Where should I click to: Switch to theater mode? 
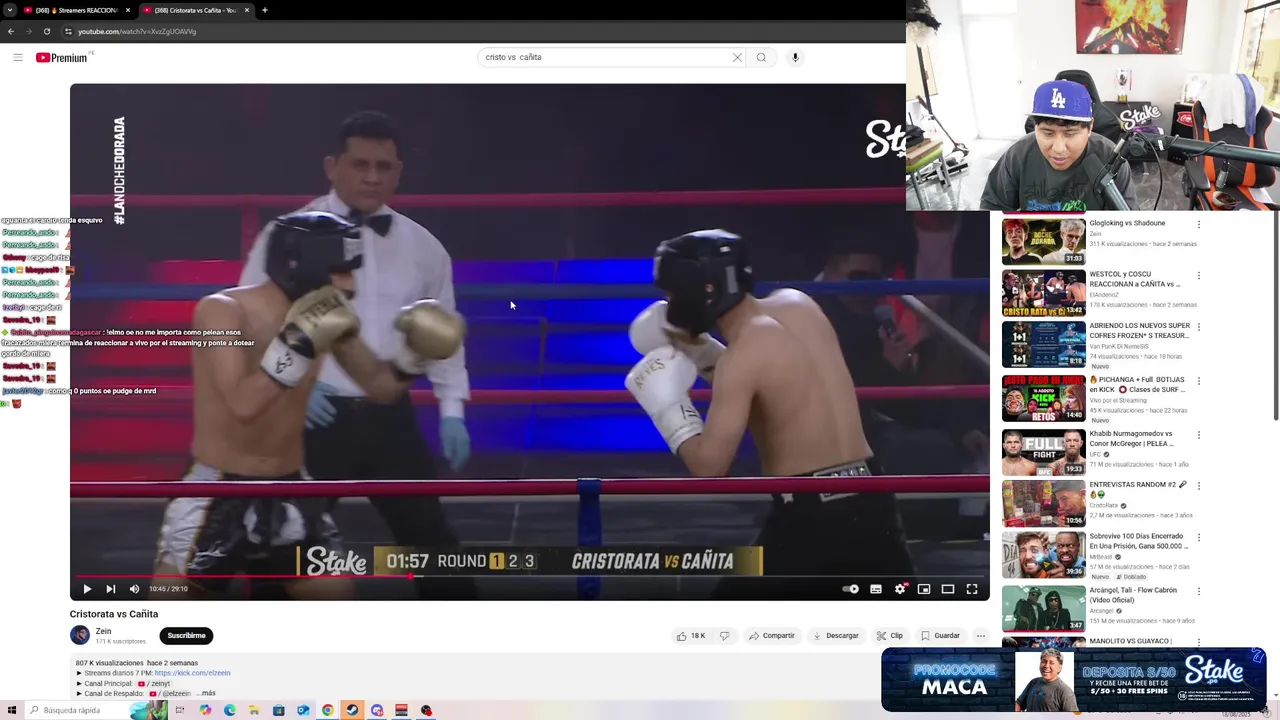(948, 589)
